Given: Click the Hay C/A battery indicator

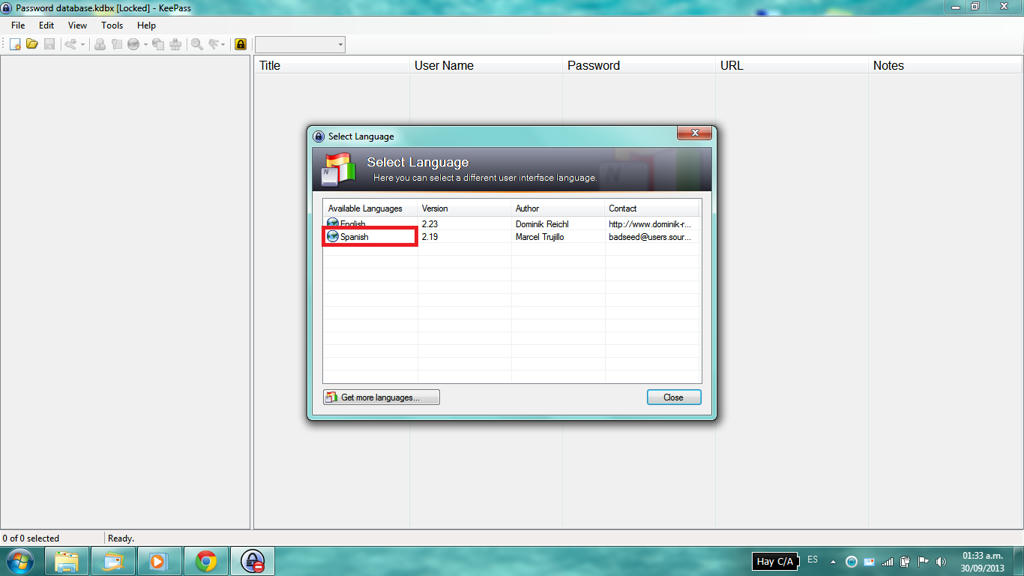Looking at the screenshot, I should 775,561.
